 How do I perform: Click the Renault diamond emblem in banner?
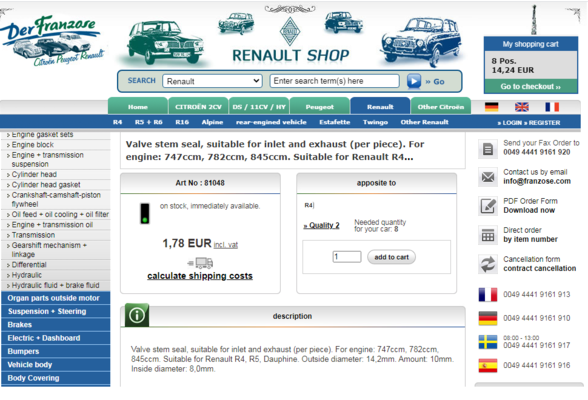290,31
